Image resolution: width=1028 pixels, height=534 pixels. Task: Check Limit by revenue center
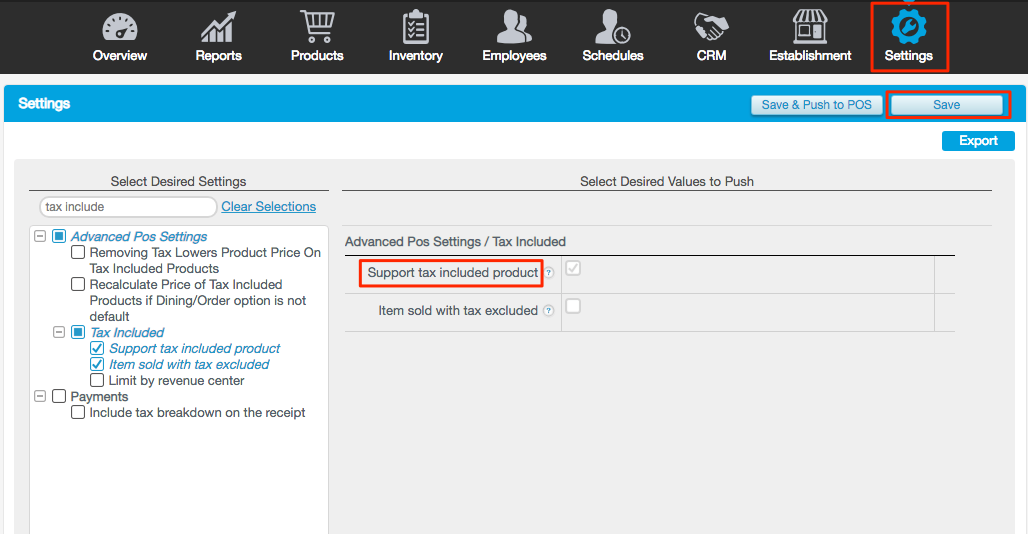click(x=97, y=381)
